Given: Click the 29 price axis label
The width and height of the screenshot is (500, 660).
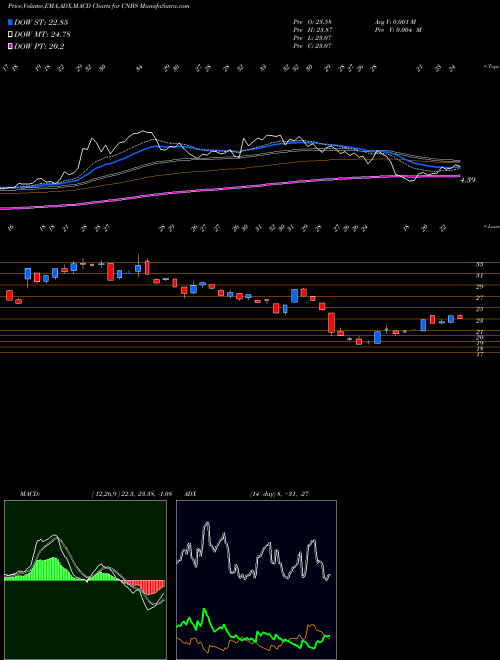Looking at the screenshot, I should point(479,287).
